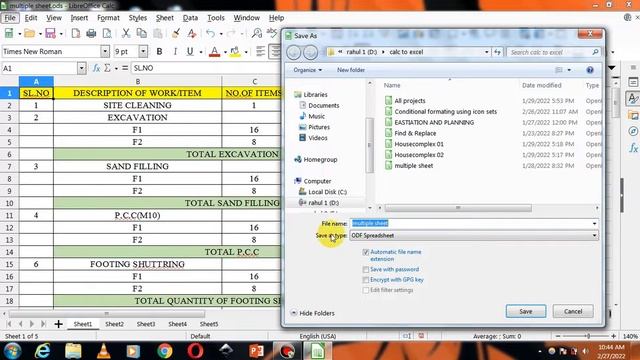This screenshot has height=360, width=640.
Task: Toggle Bold formatting button
Action: point(159,51)
